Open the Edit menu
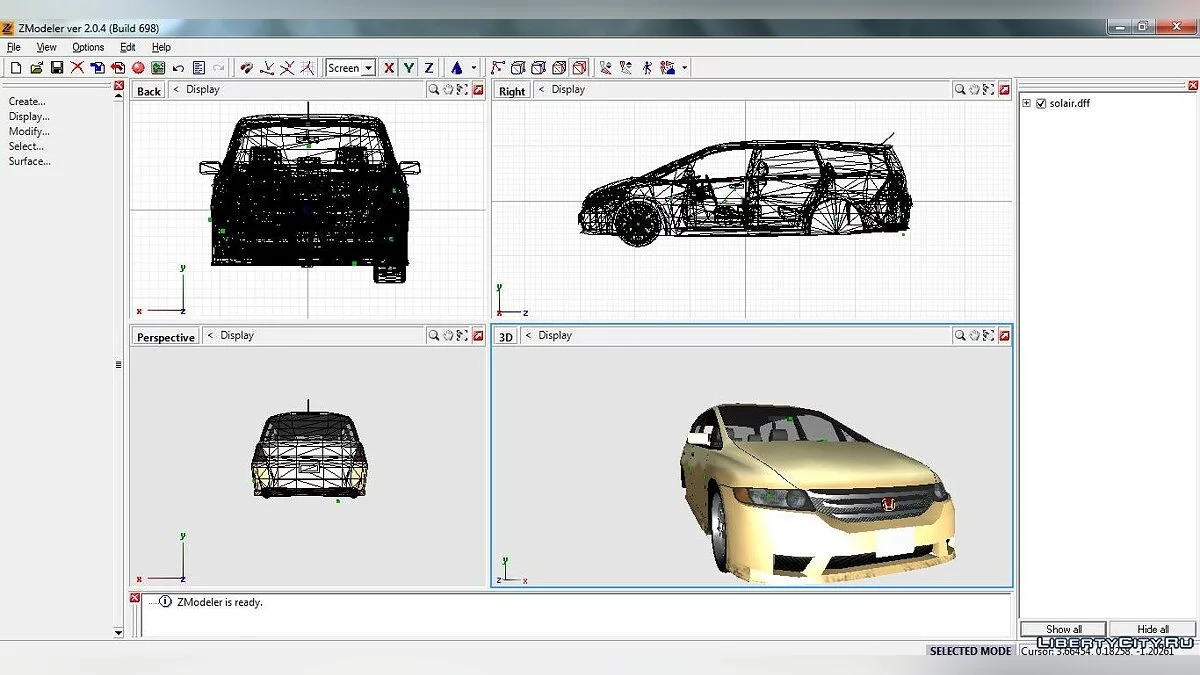Image resolution: width=1200 pixels, height=675 pixels. click(128, 47)
